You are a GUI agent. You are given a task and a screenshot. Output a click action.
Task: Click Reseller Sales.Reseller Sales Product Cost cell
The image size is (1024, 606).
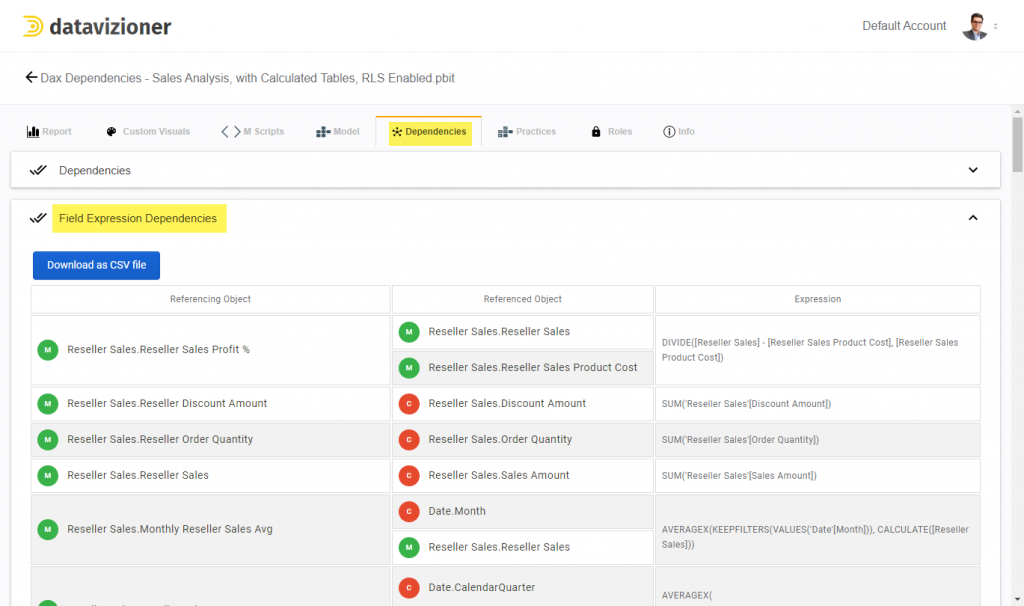pyautogui.click(x=522, y=368)
